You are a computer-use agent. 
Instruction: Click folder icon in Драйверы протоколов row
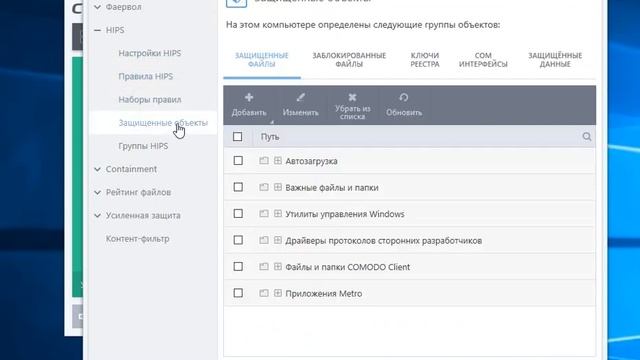[264, 240]
